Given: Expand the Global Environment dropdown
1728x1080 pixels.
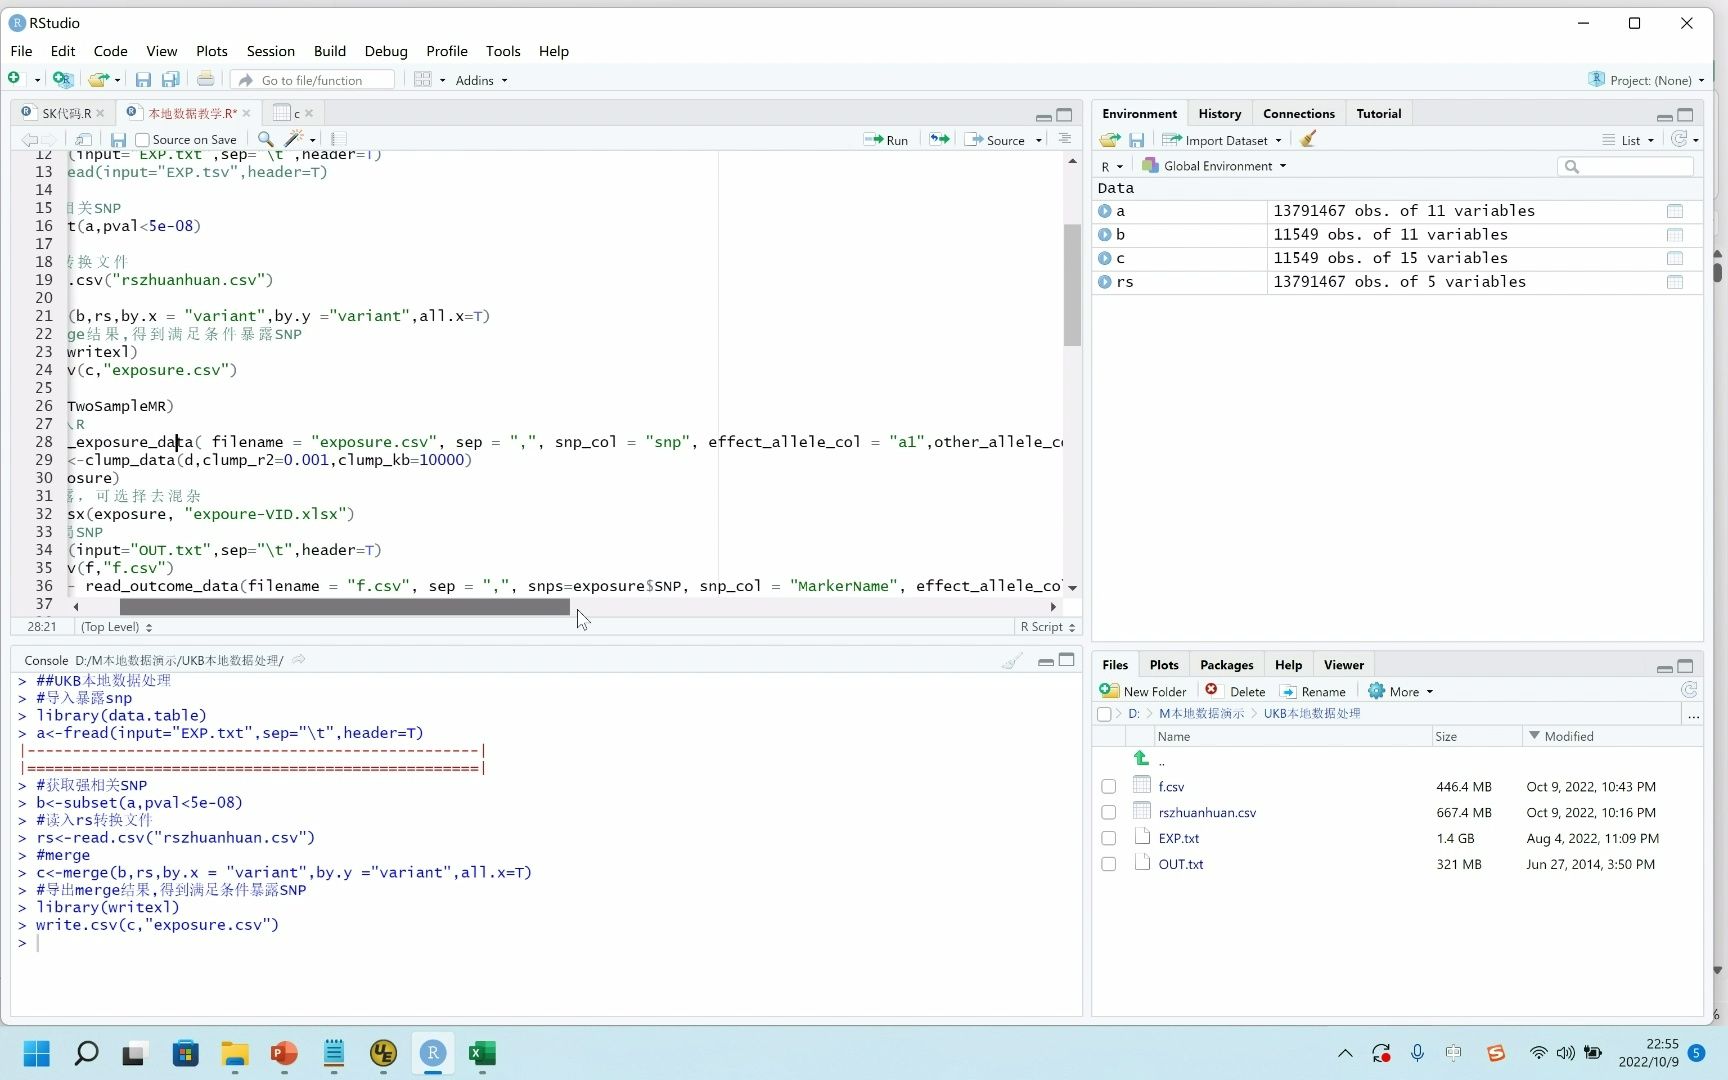Looking at the screenshot, I should tap(1214, 166).
